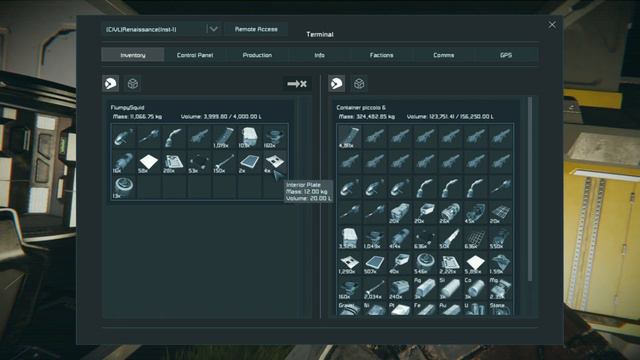The width and height of the screenshot is (640, 360).
Task: Click the FlumpySquid inventory name
Action: point(127,108)
